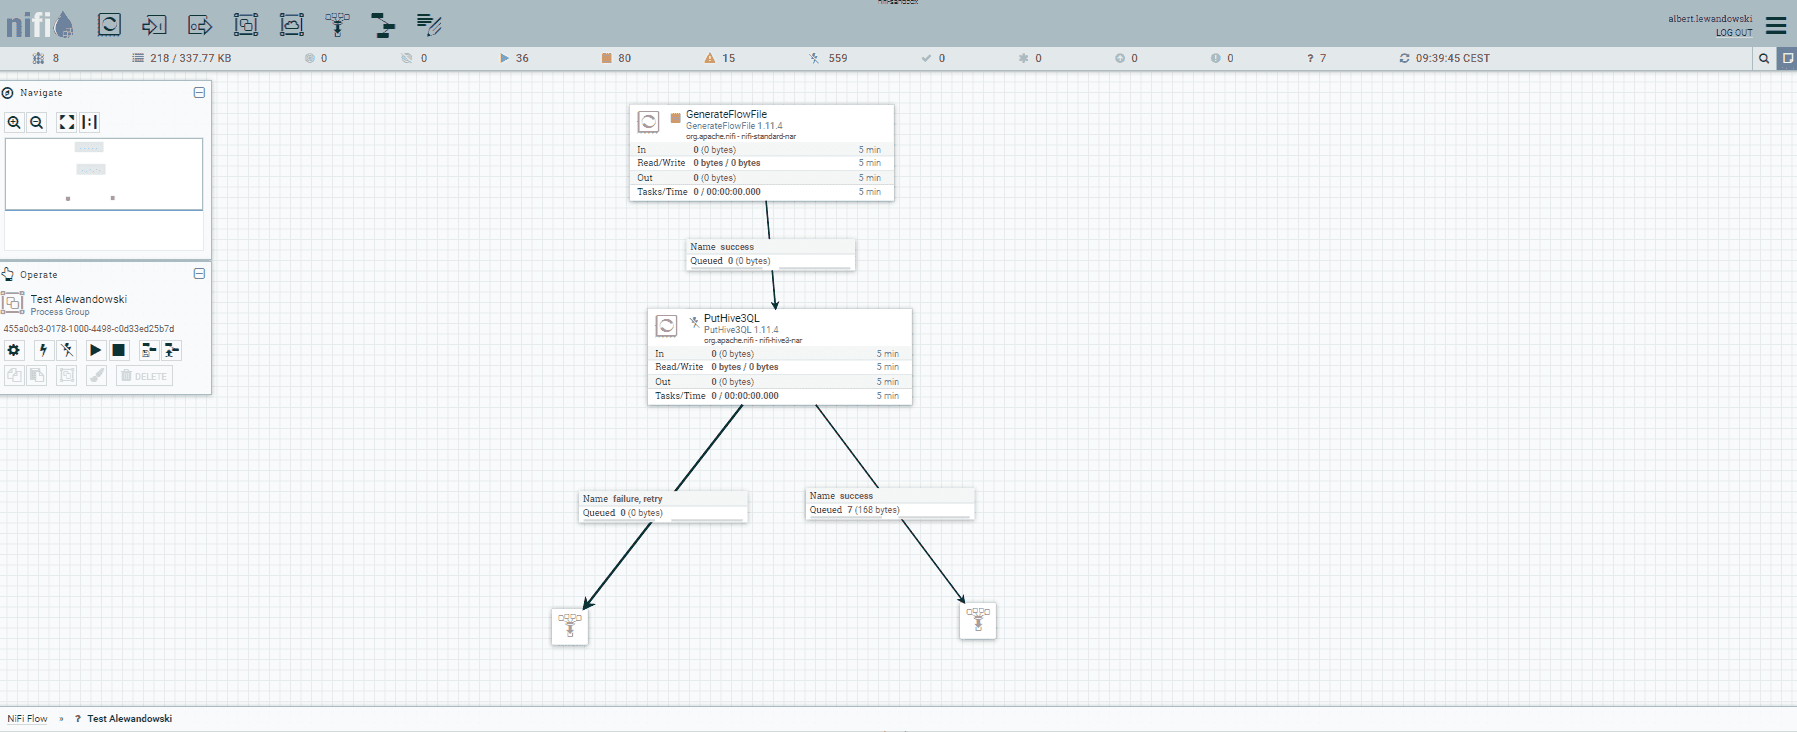The width and height of the screenshot is (1797, 732).
Task: Select the PutHive3QL processor
Action: (x=780, y=357)
